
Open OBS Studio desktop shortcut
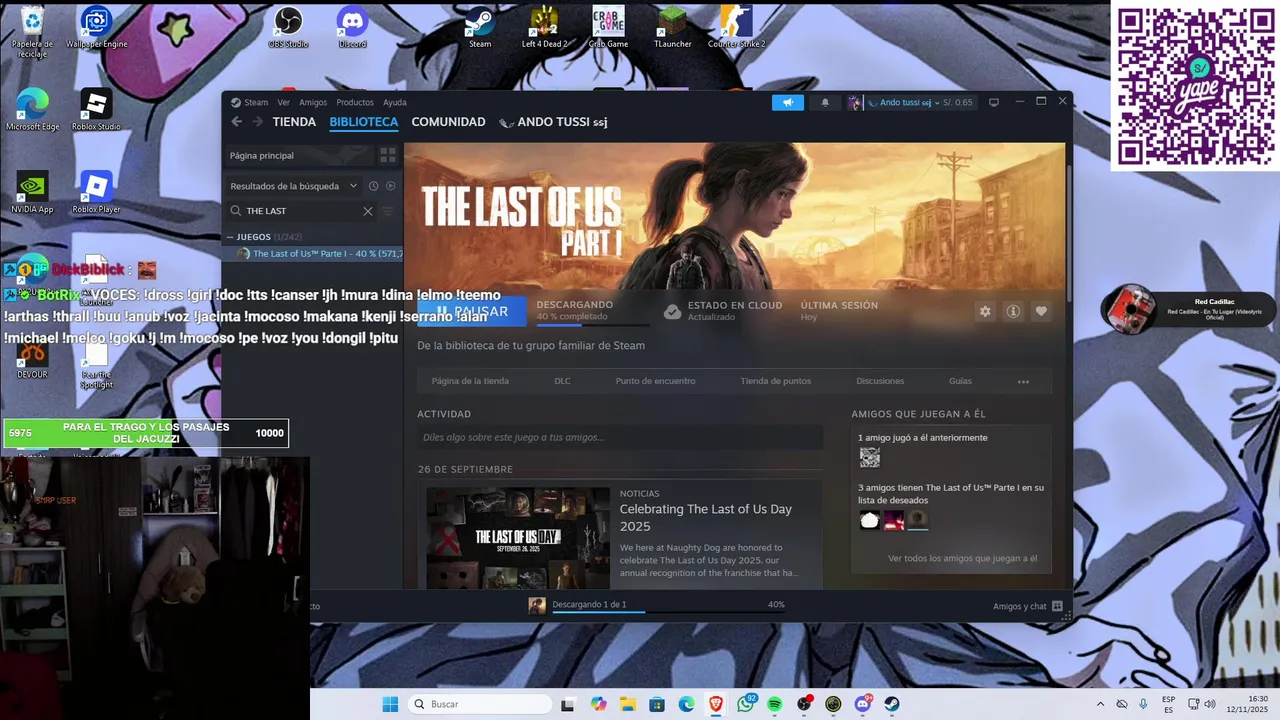coord(288,27)
